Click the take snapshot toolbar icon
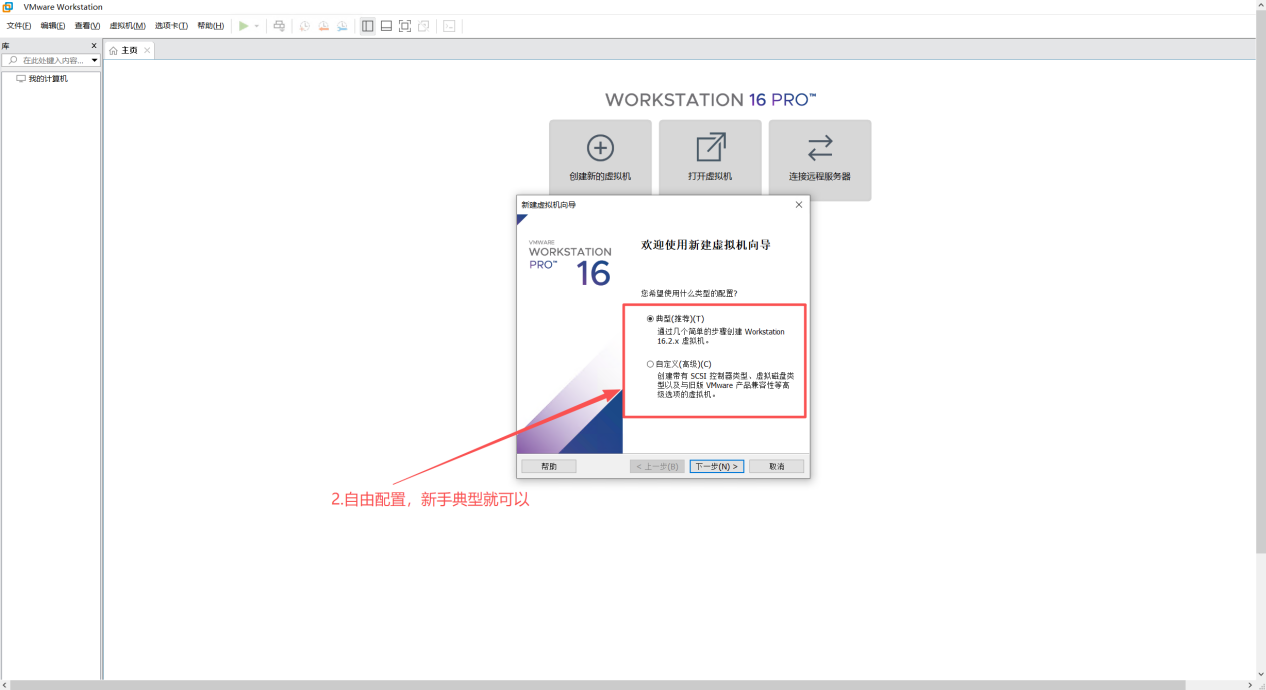1266x690 pixels. click(305, 26)
